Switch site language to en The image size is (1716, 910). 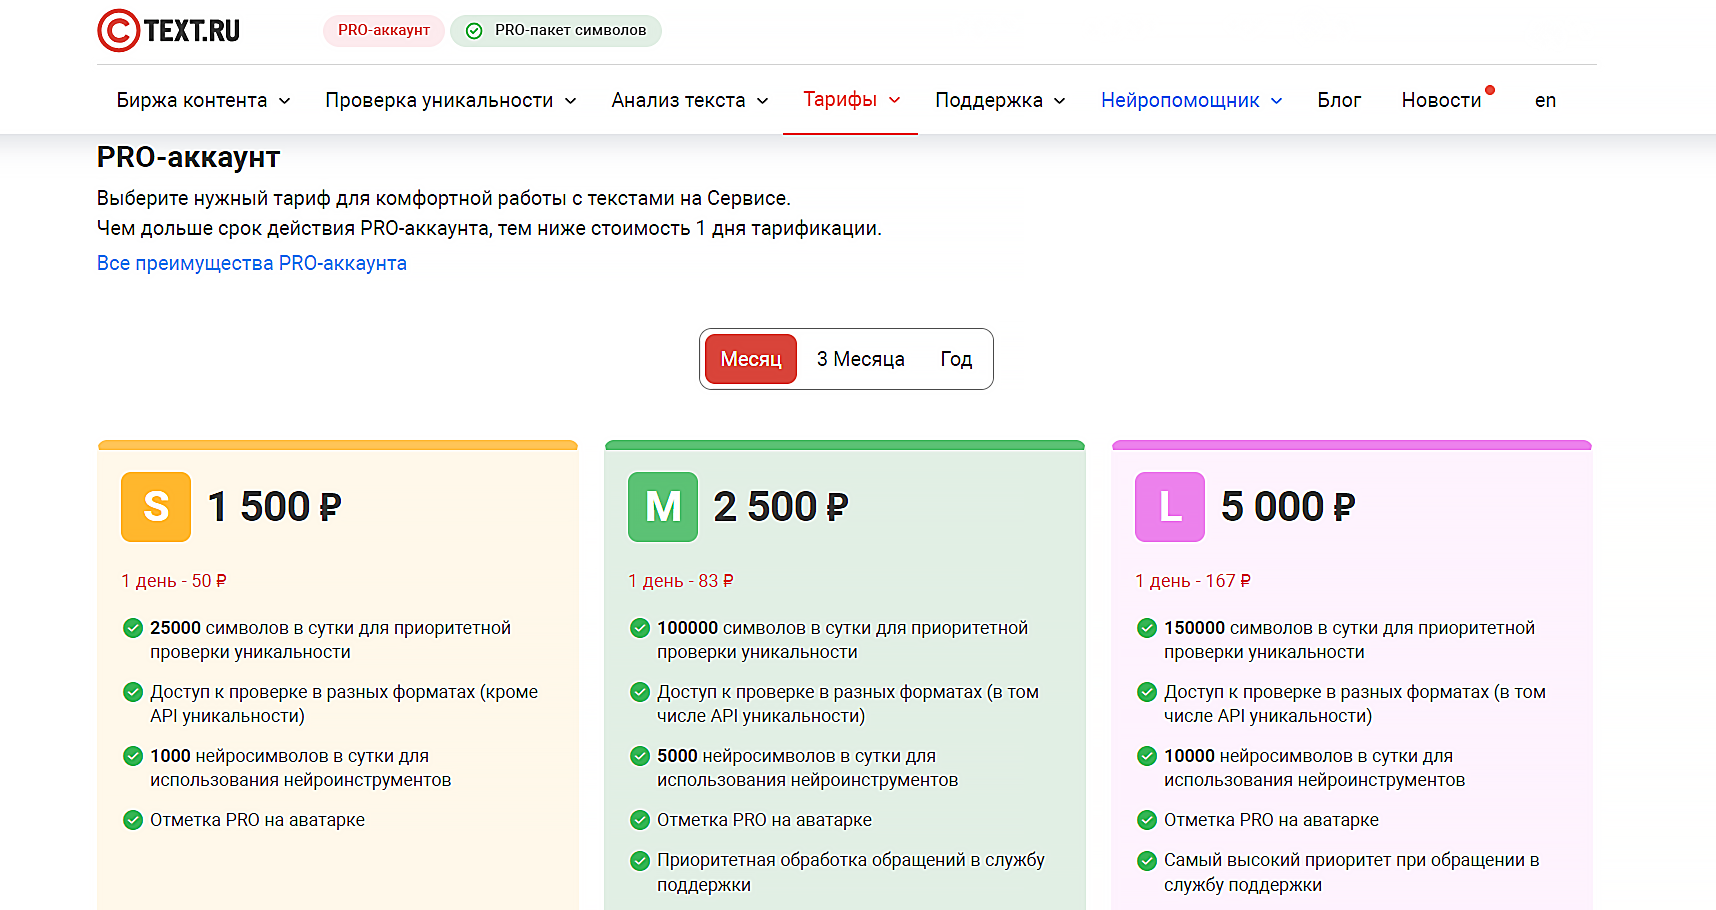point(1545,100)
